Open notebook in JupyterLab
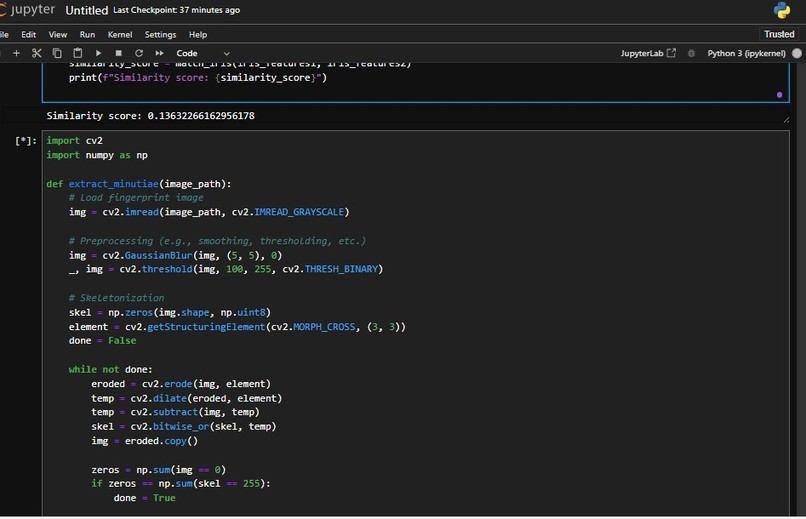Screen dimensions: 806x519 tap(648, 53)
